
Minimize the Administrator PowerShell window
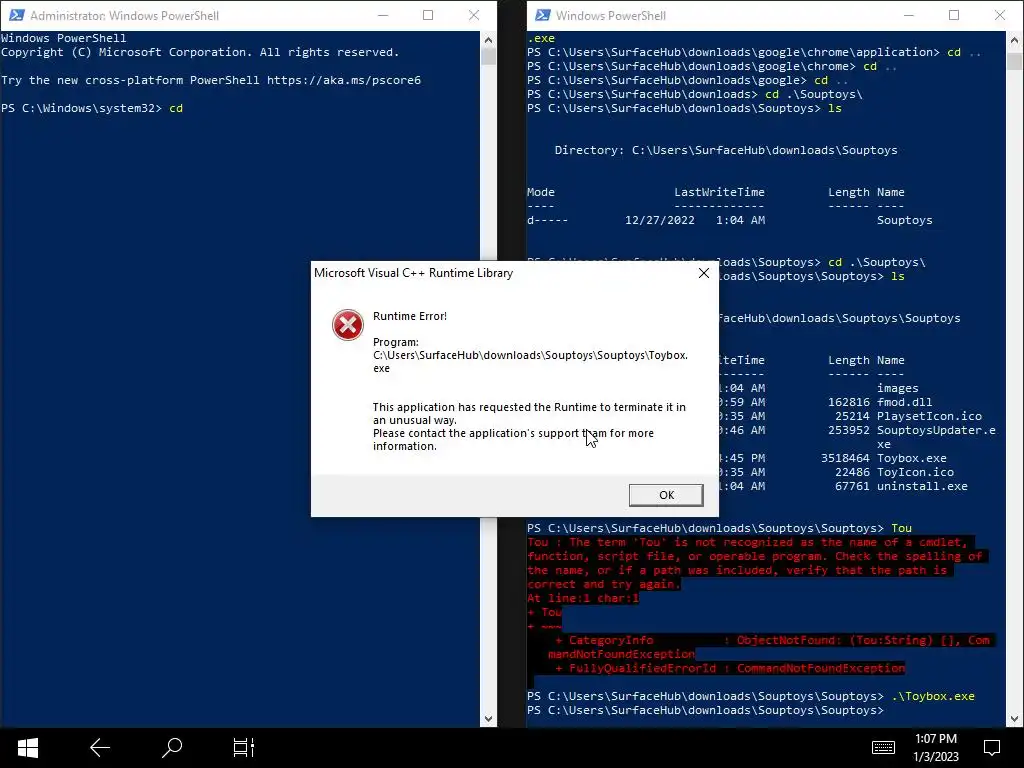pyautogui.click(x=383, y=15)
